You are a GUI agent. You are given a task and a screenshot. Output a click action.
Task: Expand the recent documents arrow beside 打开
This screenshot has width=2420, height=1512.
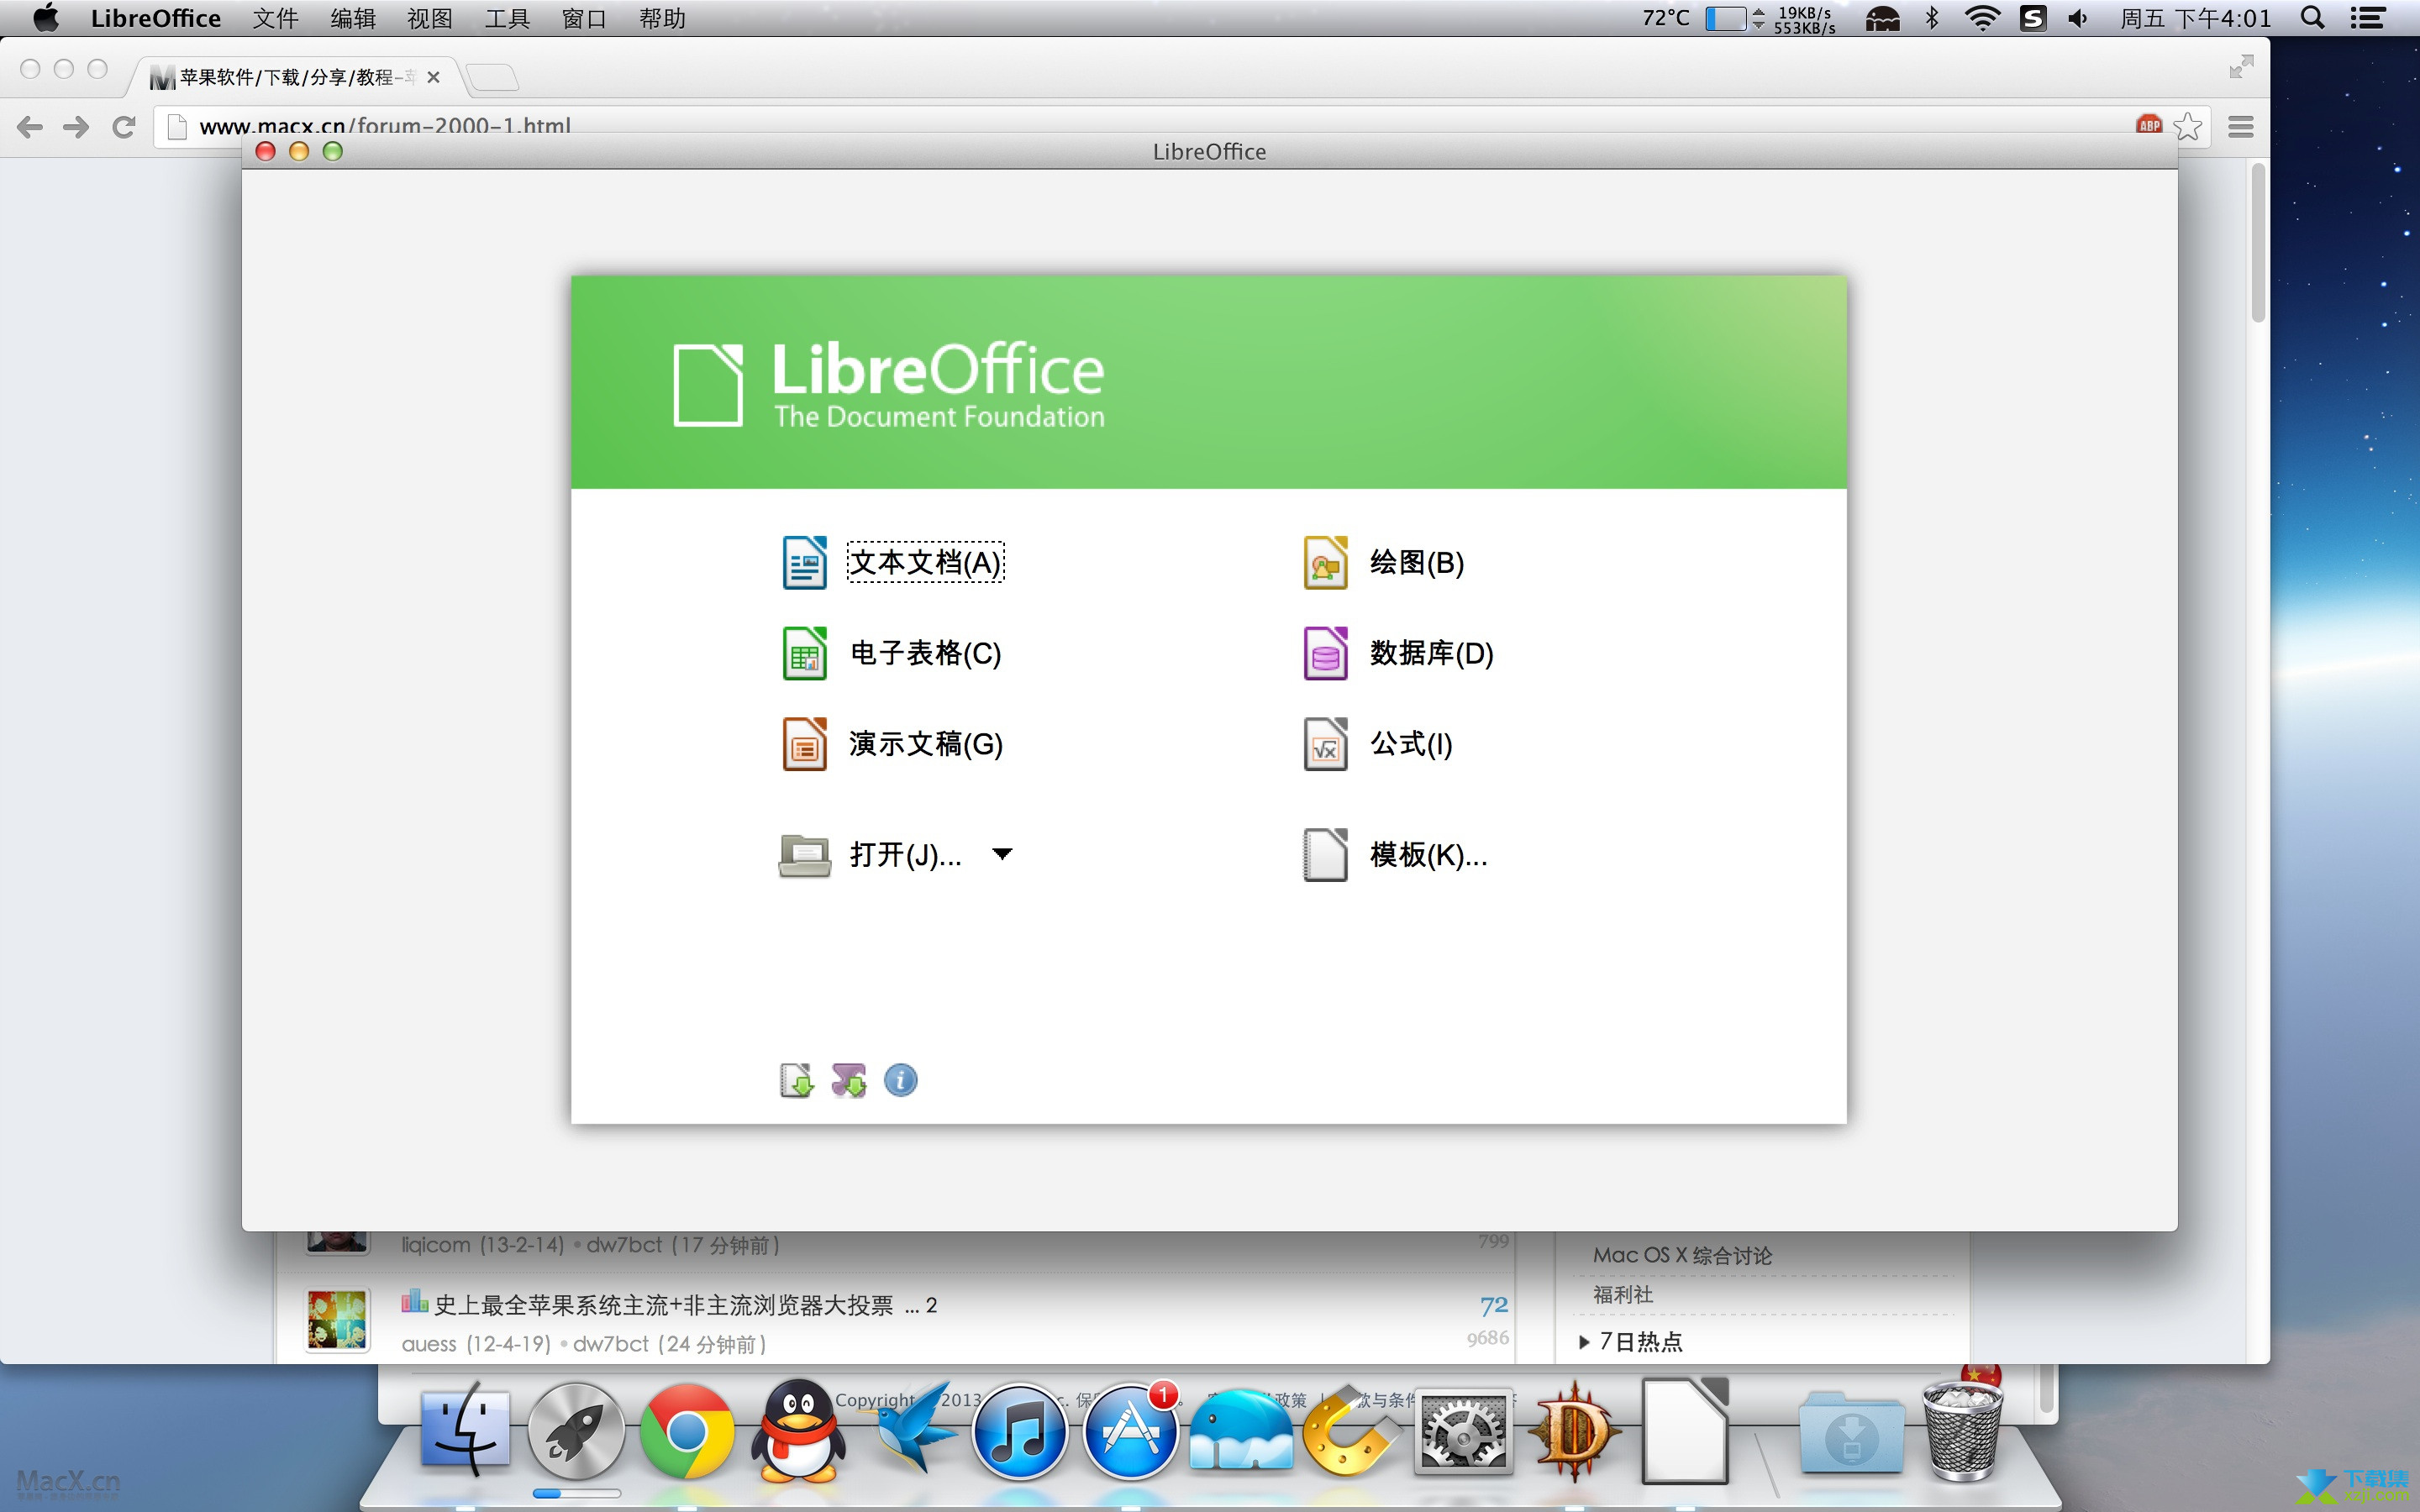1002,854
